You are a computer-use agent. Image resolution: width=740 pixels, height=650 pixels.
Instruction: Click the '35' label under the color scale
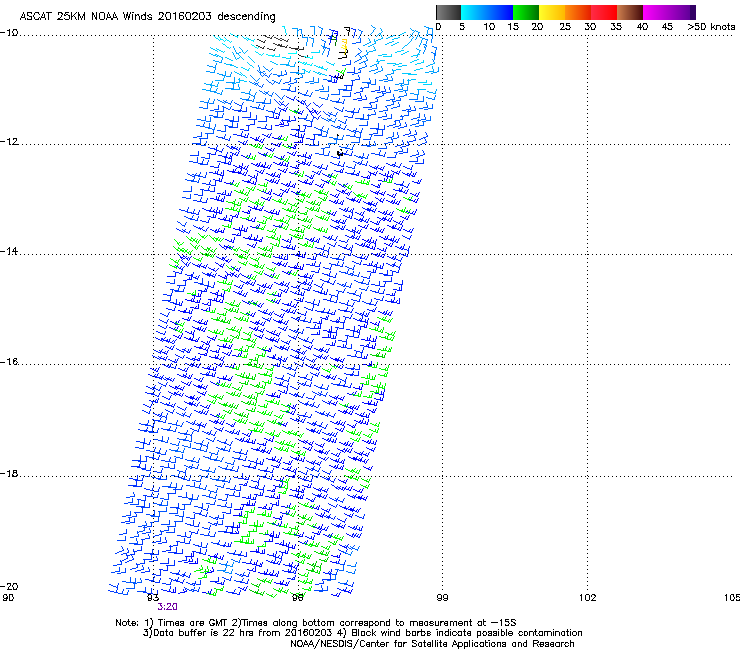point(616,27)
